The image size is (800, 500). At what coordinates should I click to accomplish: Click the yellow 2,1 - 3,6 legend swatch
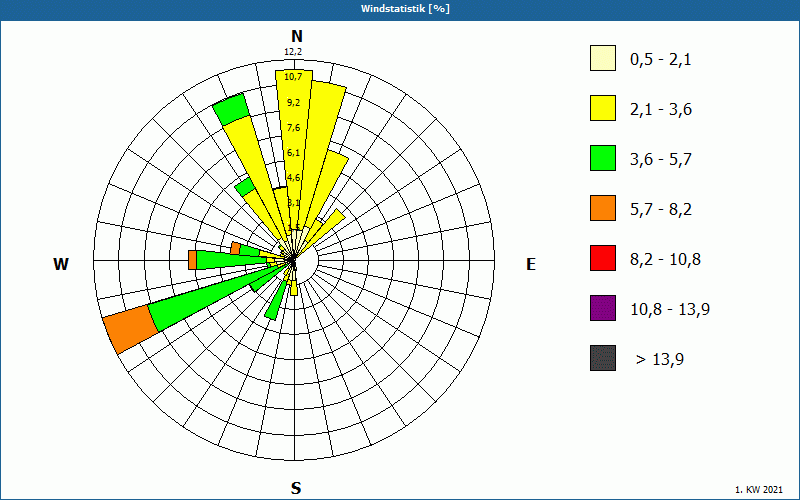click(603, 108)
